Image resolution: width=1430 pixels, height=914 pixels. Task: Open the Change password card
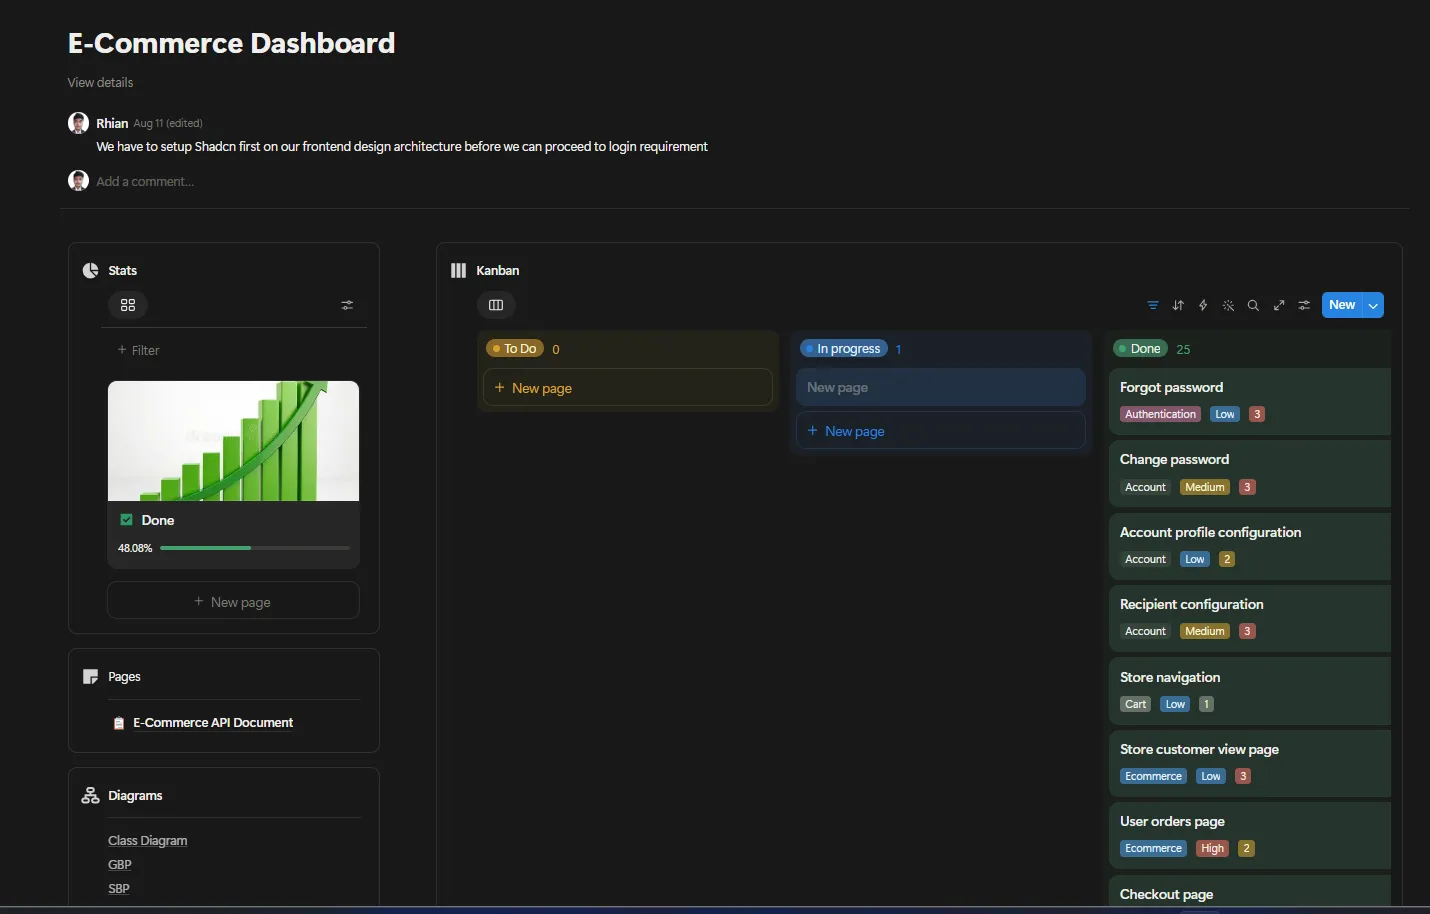(x=1250, y=473)
